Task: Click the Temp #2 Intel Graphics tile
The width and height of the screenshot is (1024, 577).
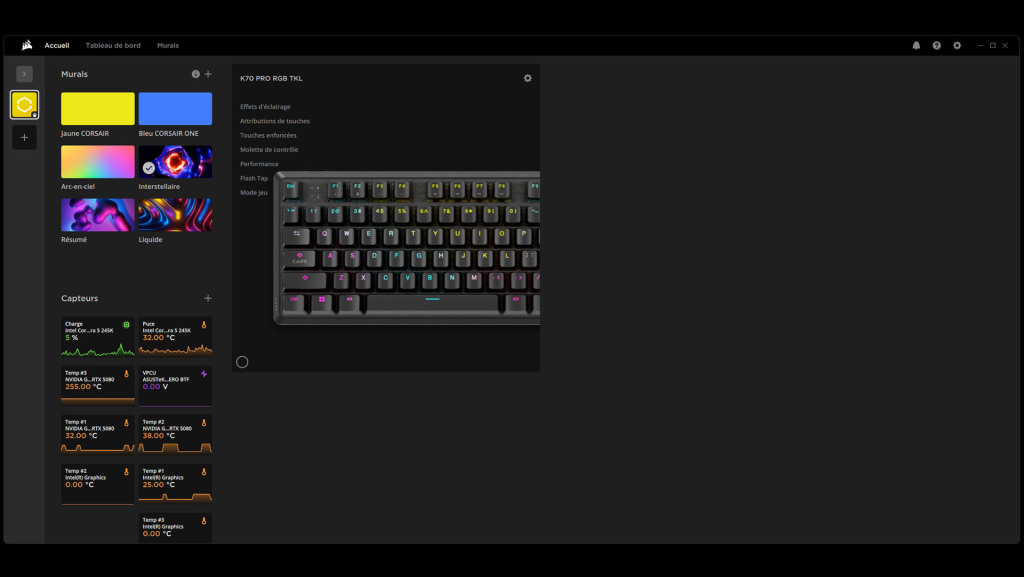Action: click(x=98, y=484)
